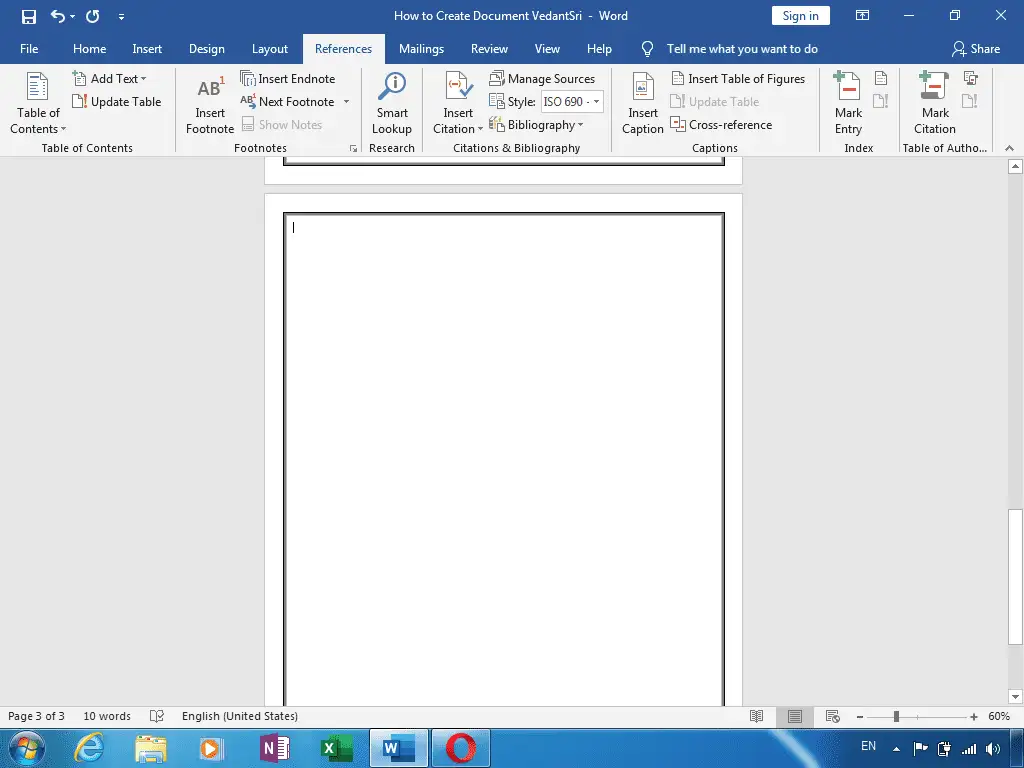Insert a caption
1024x768 pixels.
(643, 104)
